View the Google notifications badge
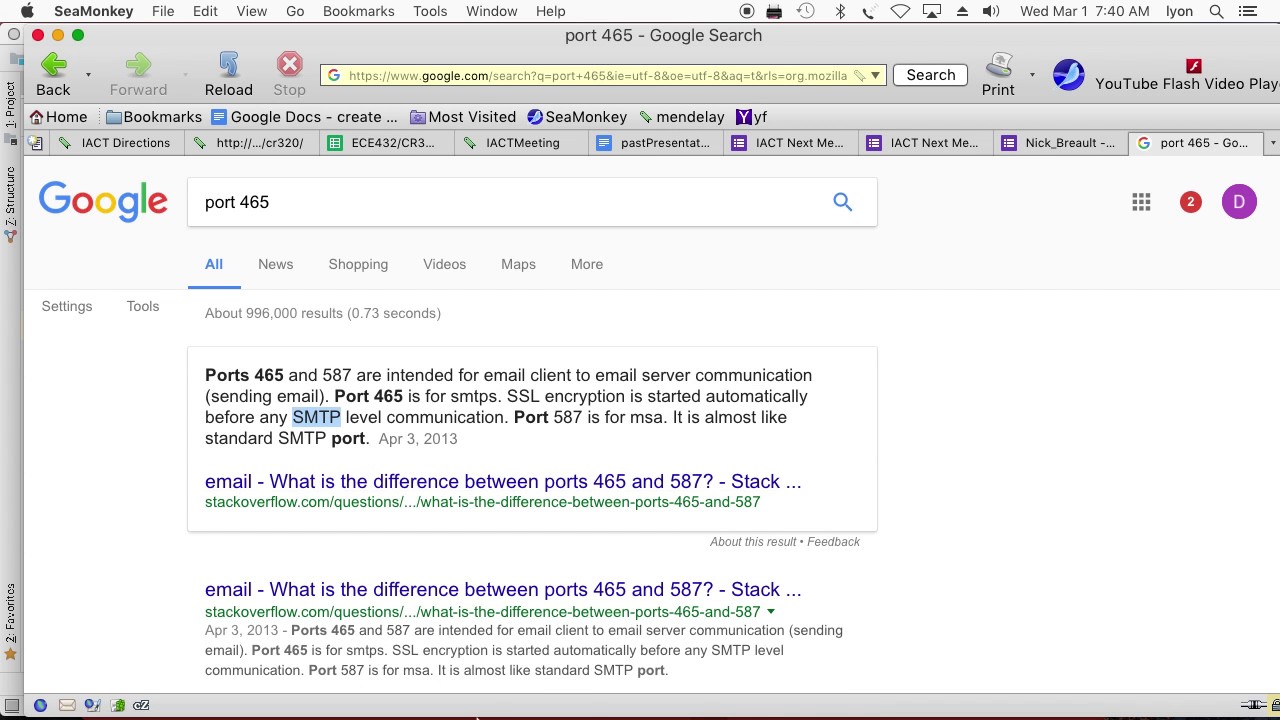This screenshot has width=1280, height=720. click(1190, 202)
